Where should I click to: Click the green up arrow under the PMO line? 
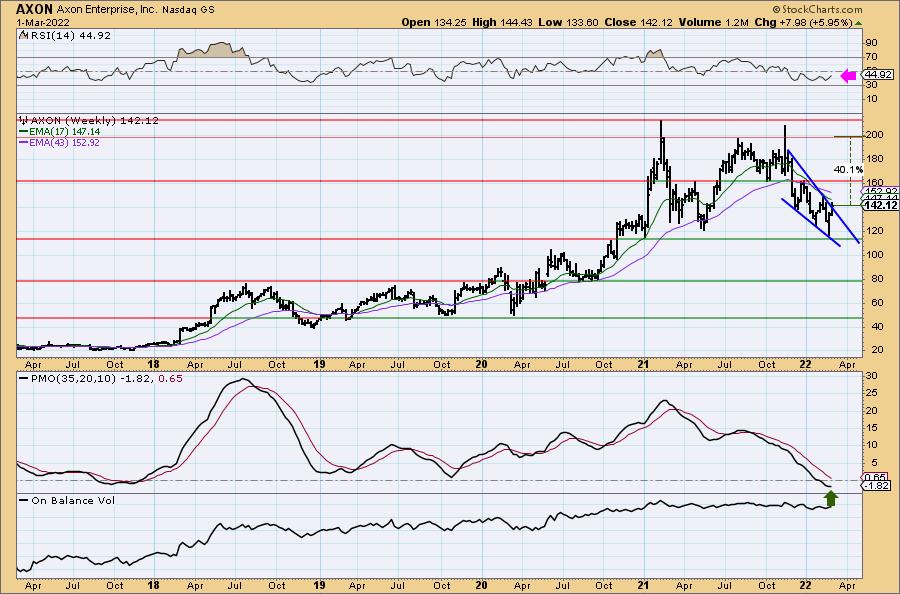831,498
